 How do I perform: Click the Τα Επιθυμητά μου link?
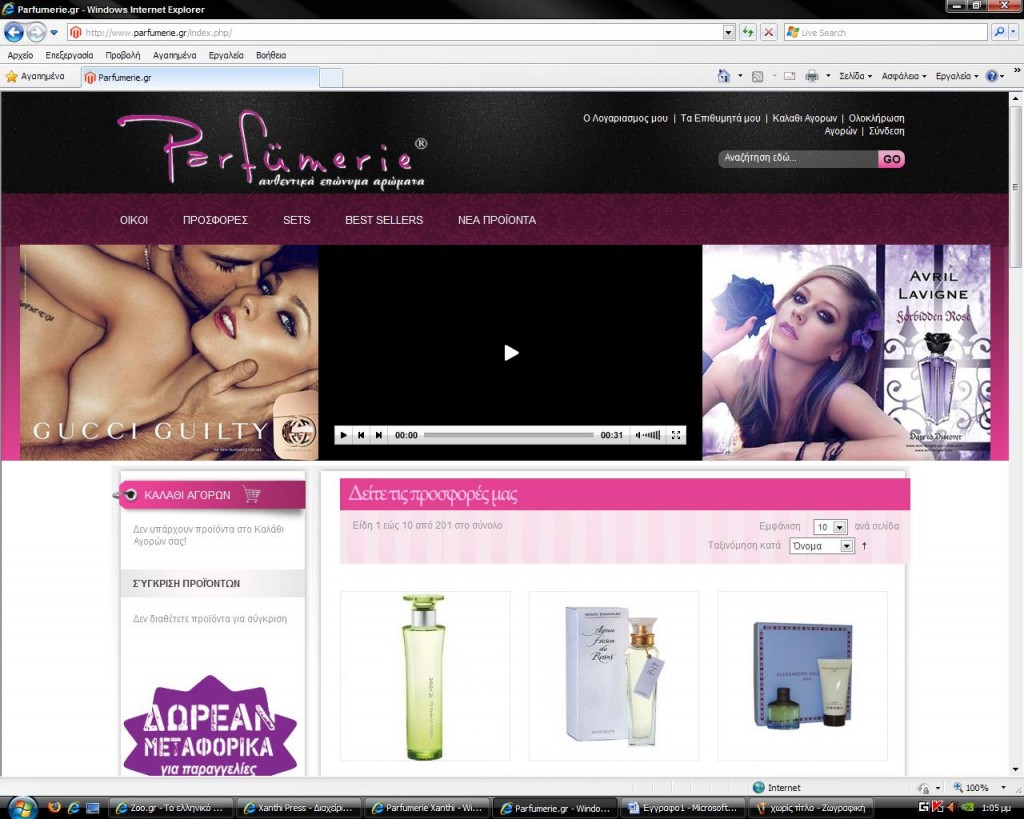click(720, 118)
